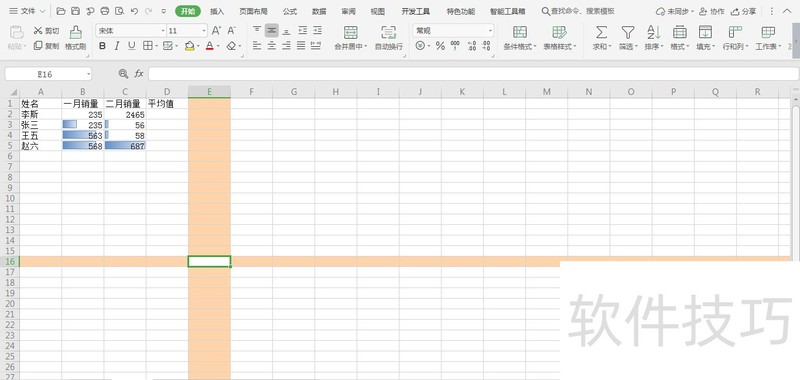Open the 视图 tab

(378, 11)
